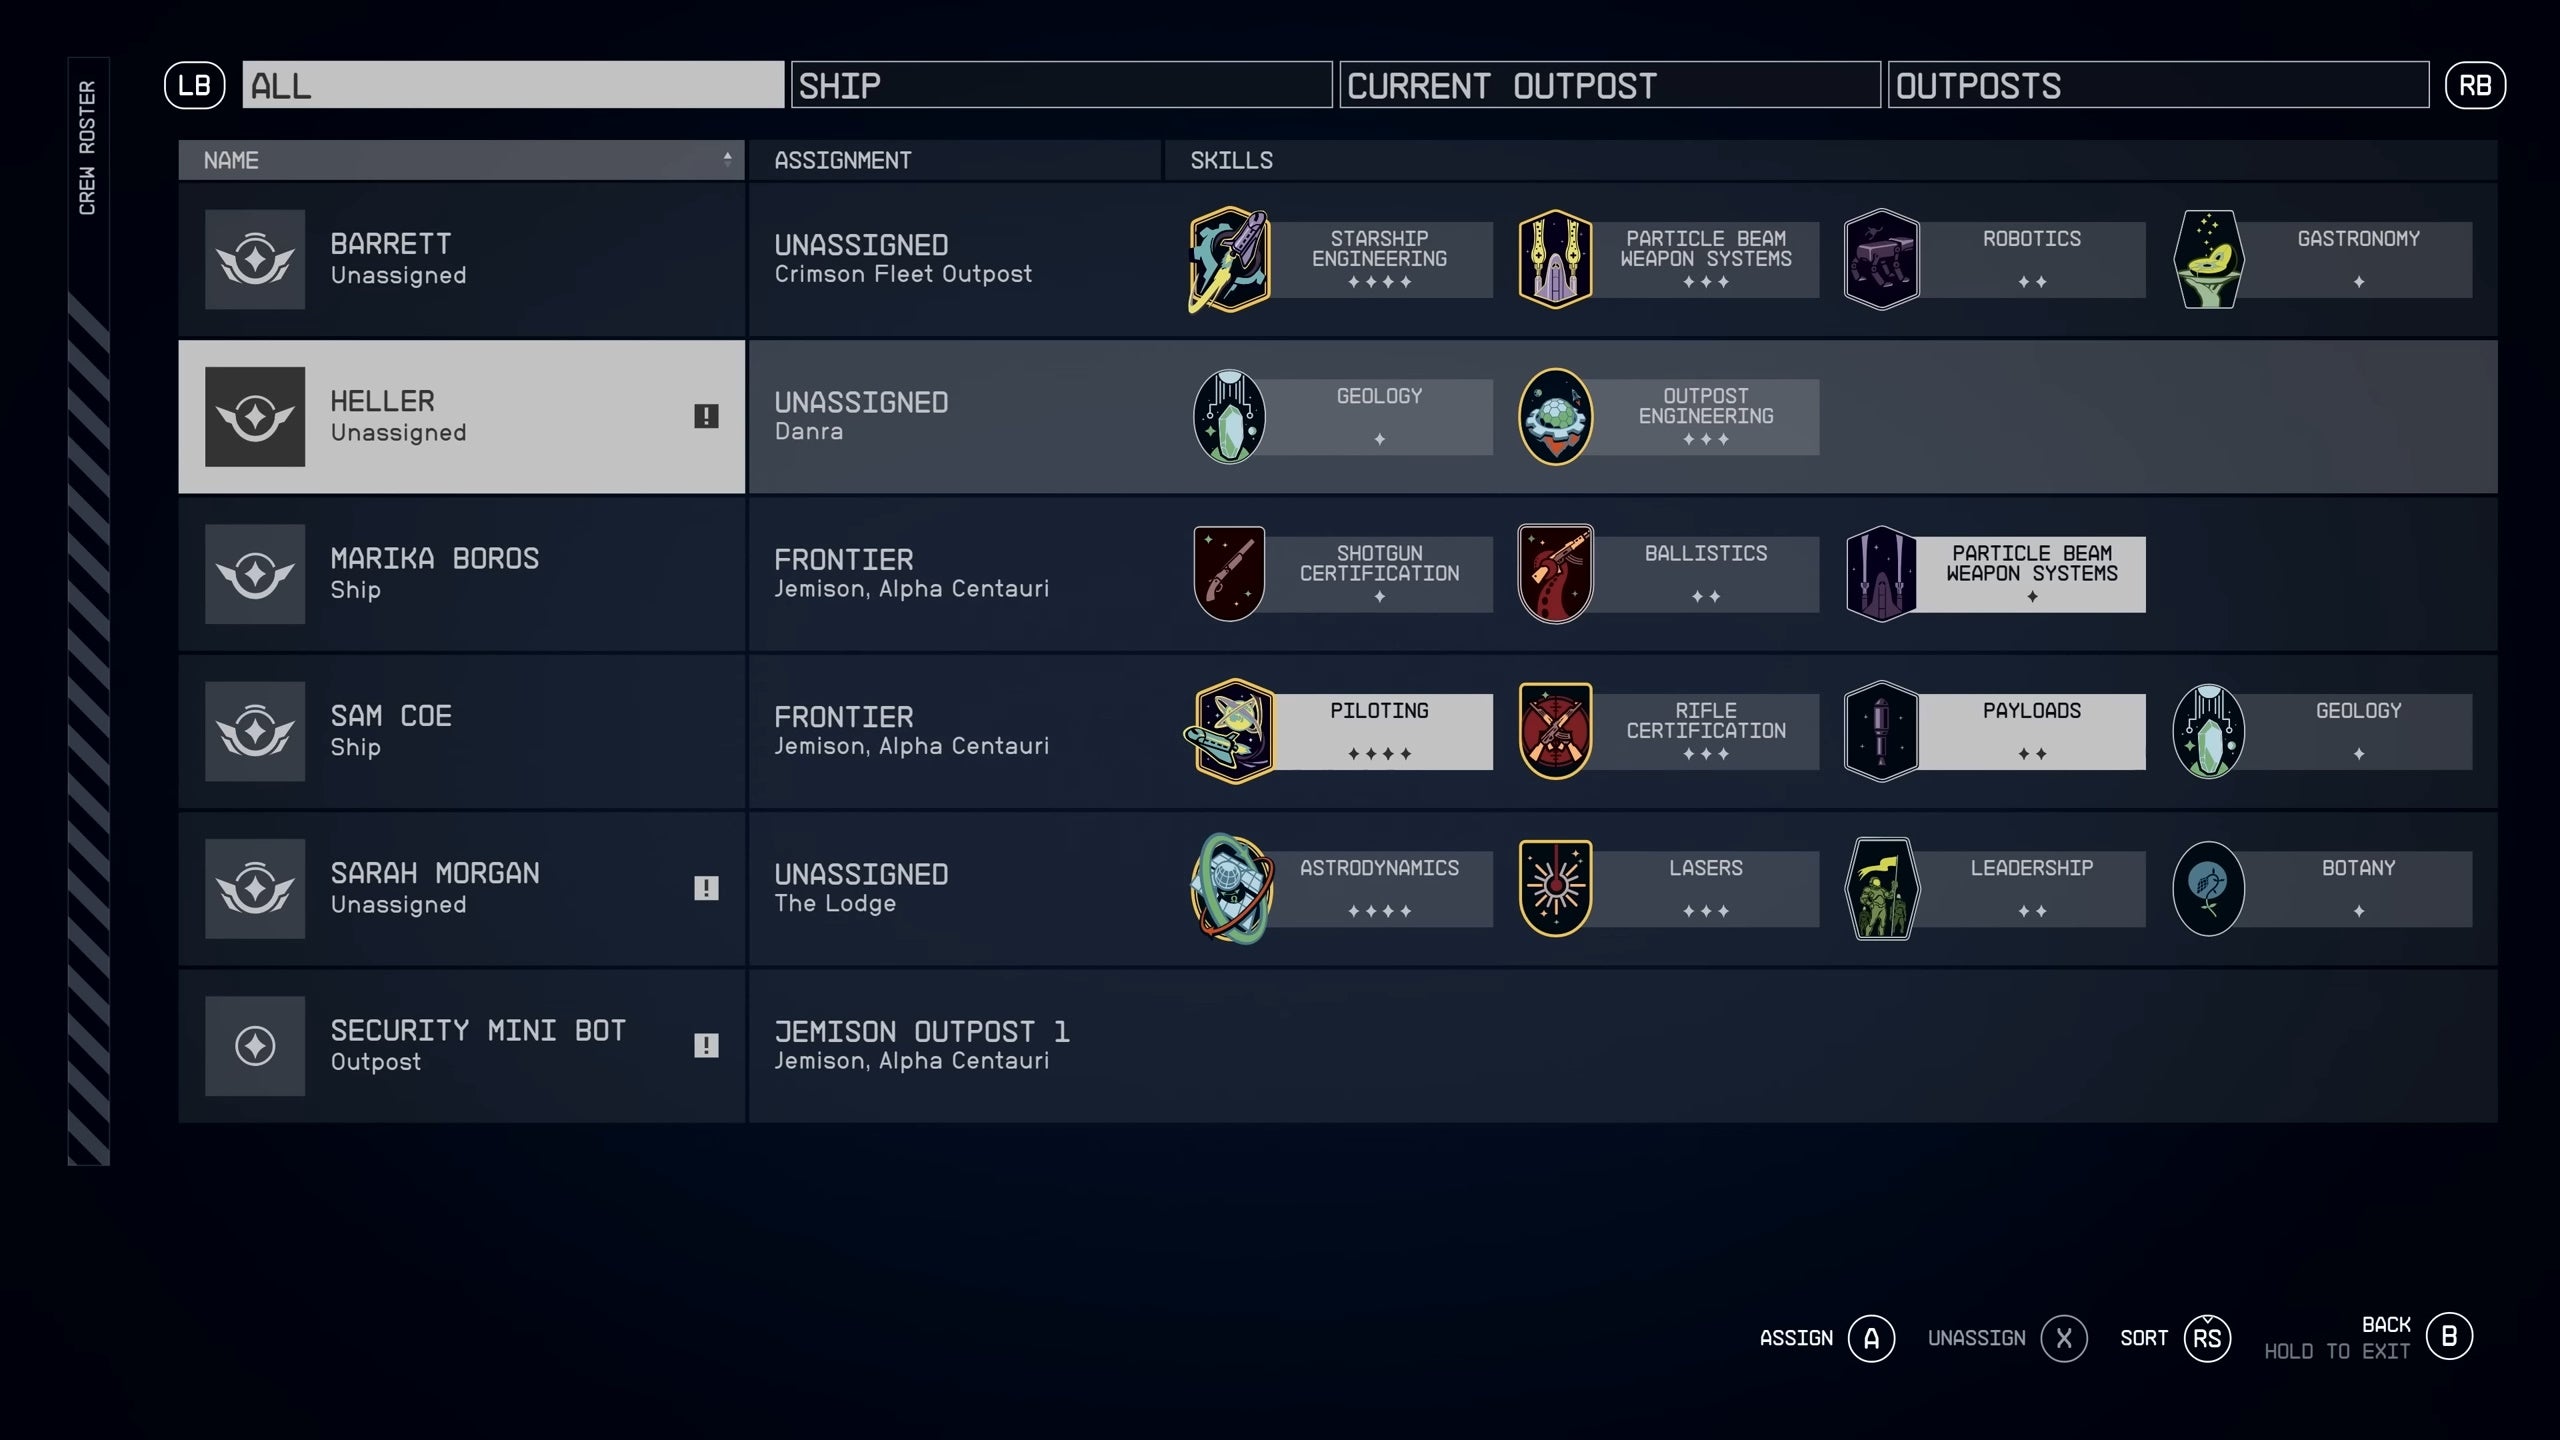Click the Outpost Engineering icon for Heller
Image resolution: width=2560 pixels, height=1440 pixels.
pyautogui.click(x=1554, y=415)
